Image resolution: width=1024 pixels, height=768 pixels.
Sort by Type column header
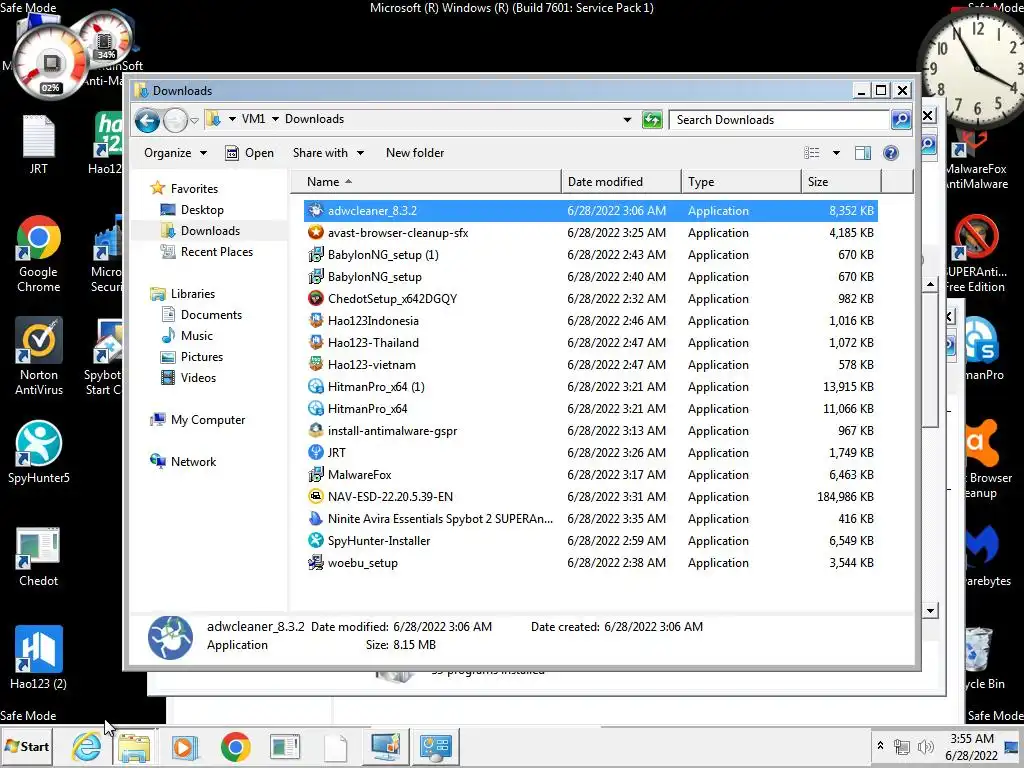pyautogui.click(x=741, y=182)
